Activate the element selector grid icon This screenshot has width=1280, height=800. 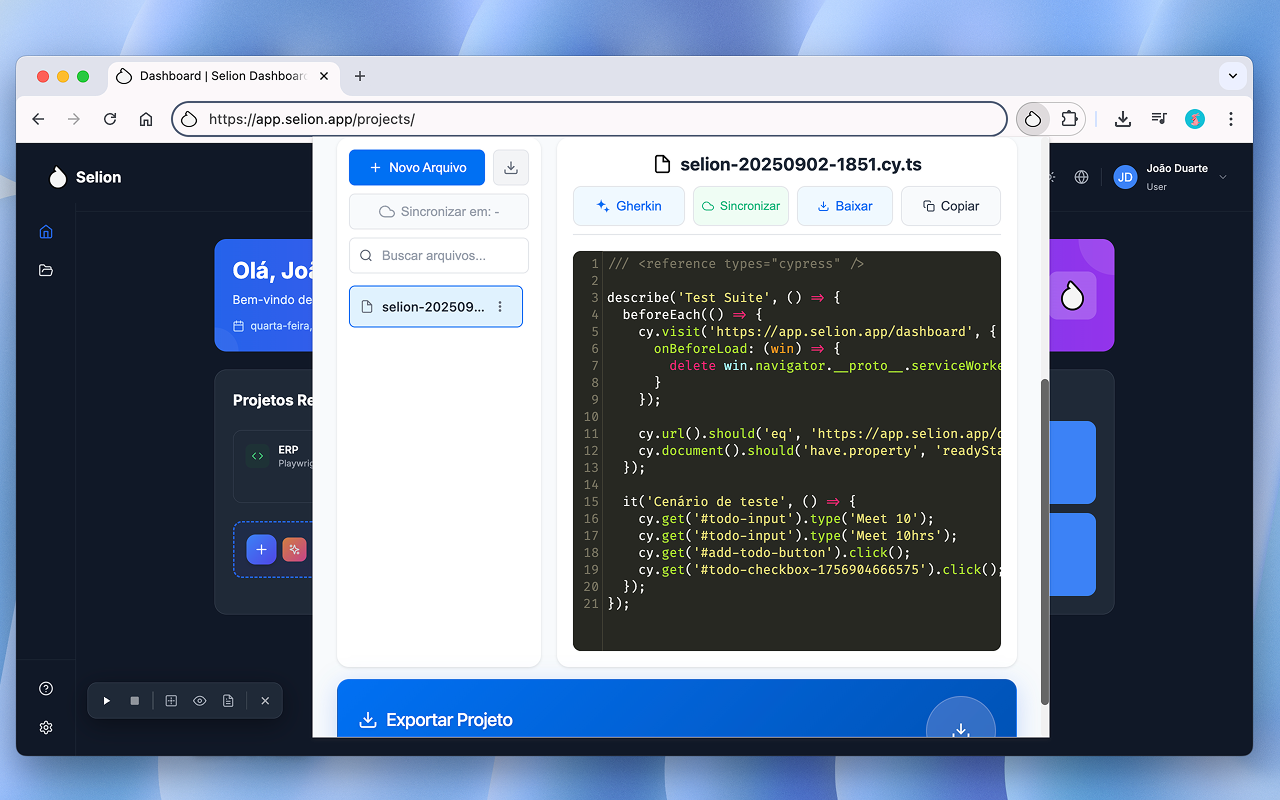click(x=171, y=701)
